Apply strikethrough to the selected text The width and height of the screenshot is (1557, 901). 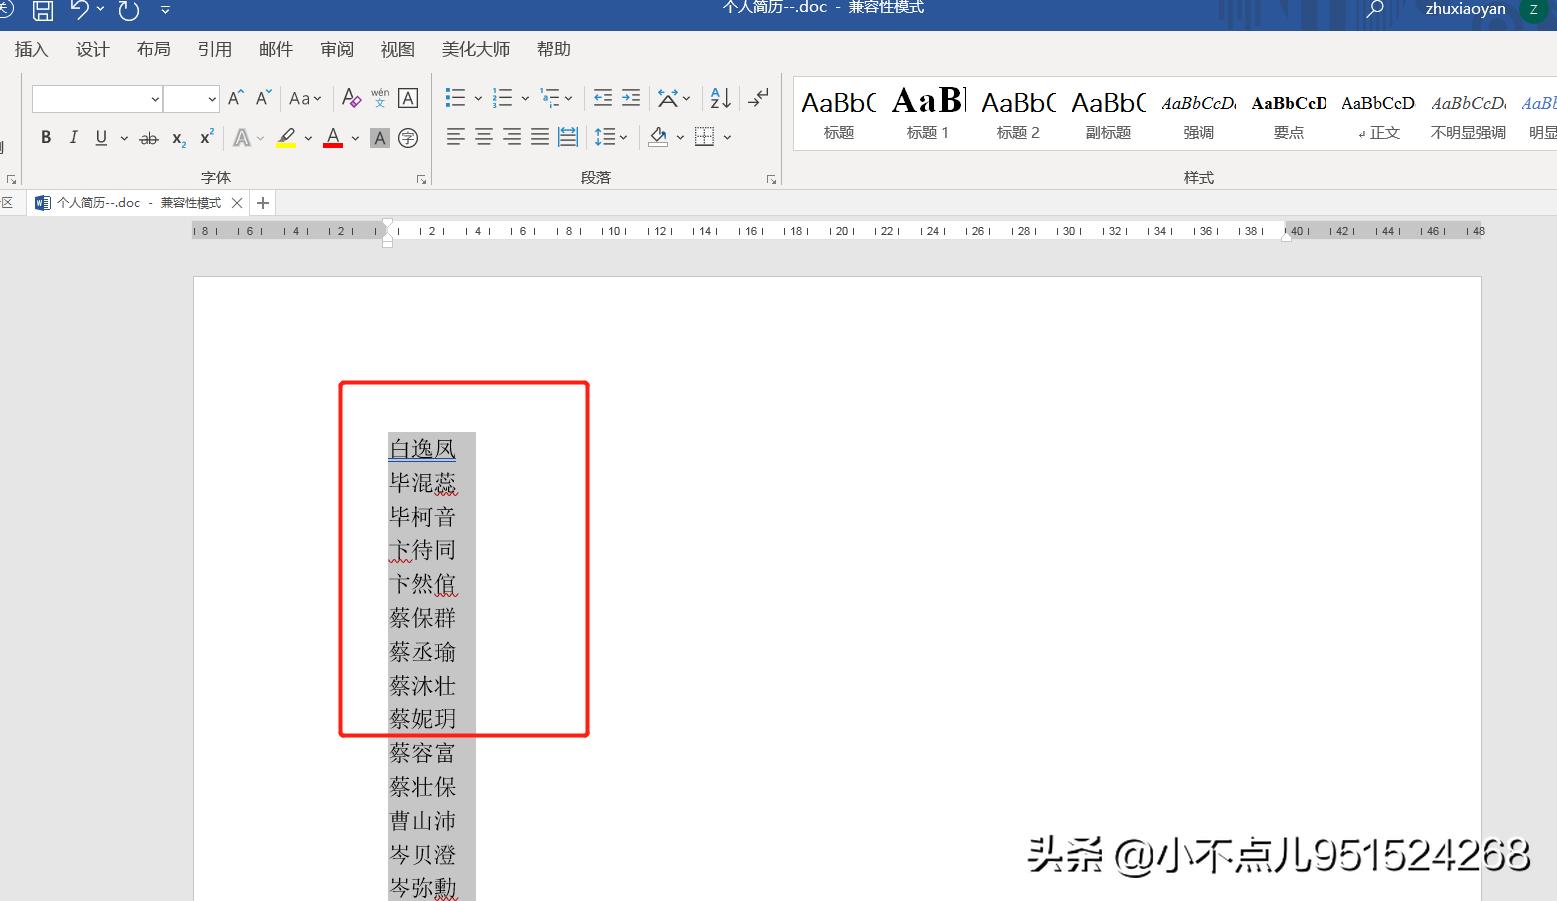pos(148,137)
